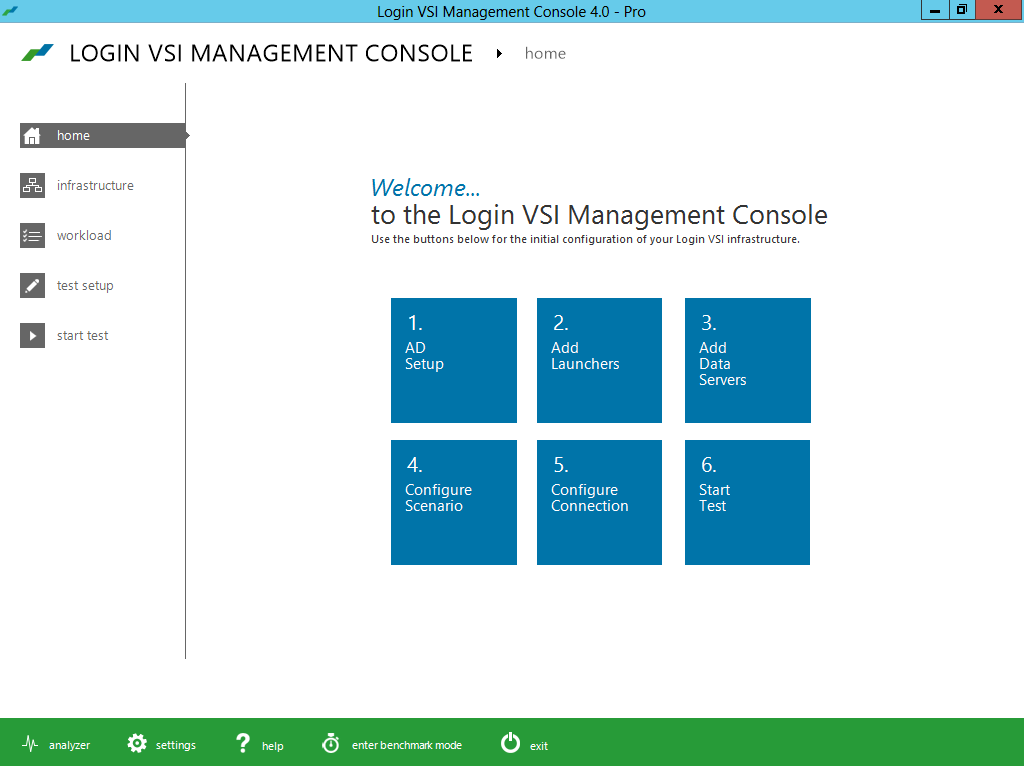The image size is (1024, 766).
Task: Select the workload menu label
Action: tap(84, 236)
